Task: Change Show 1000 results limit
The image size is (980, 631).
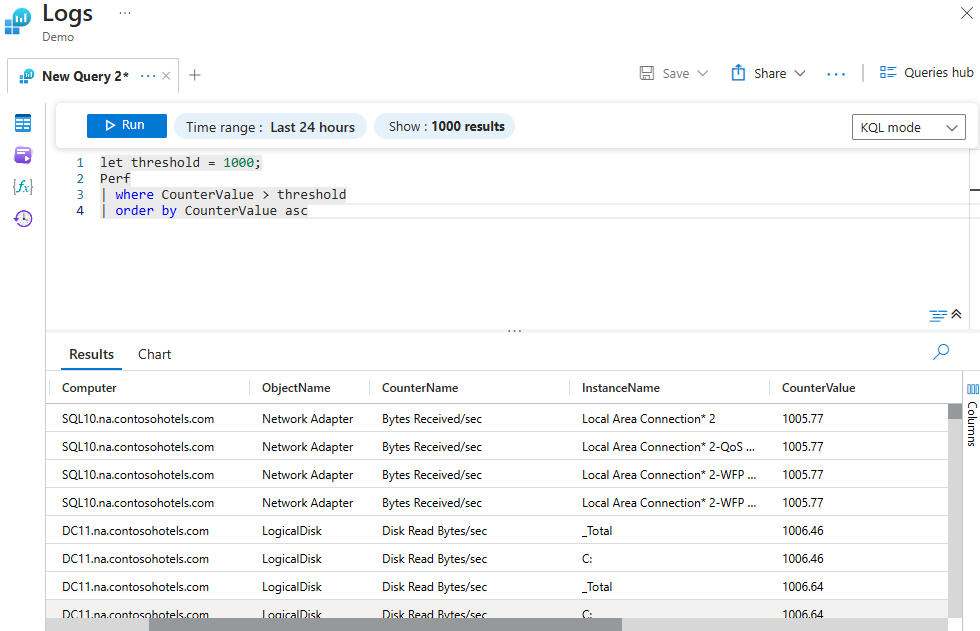Action: click(446, 126)
